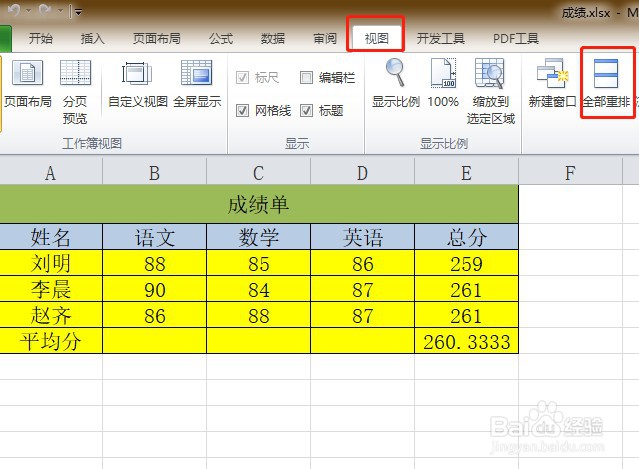Click the Undo arrow in quick access toolbar
Image resolution: width=639 pixels, height=469 pixels.
click(x=14, y=10)
